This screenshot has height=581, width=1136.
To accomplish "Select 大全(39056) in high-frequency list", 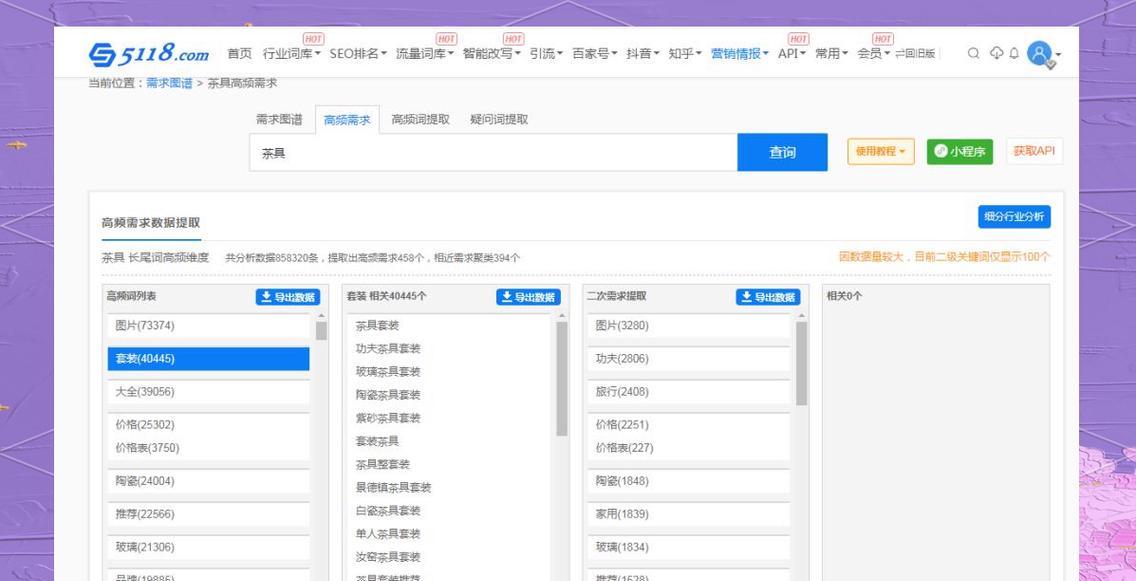I will coord(209,392).
